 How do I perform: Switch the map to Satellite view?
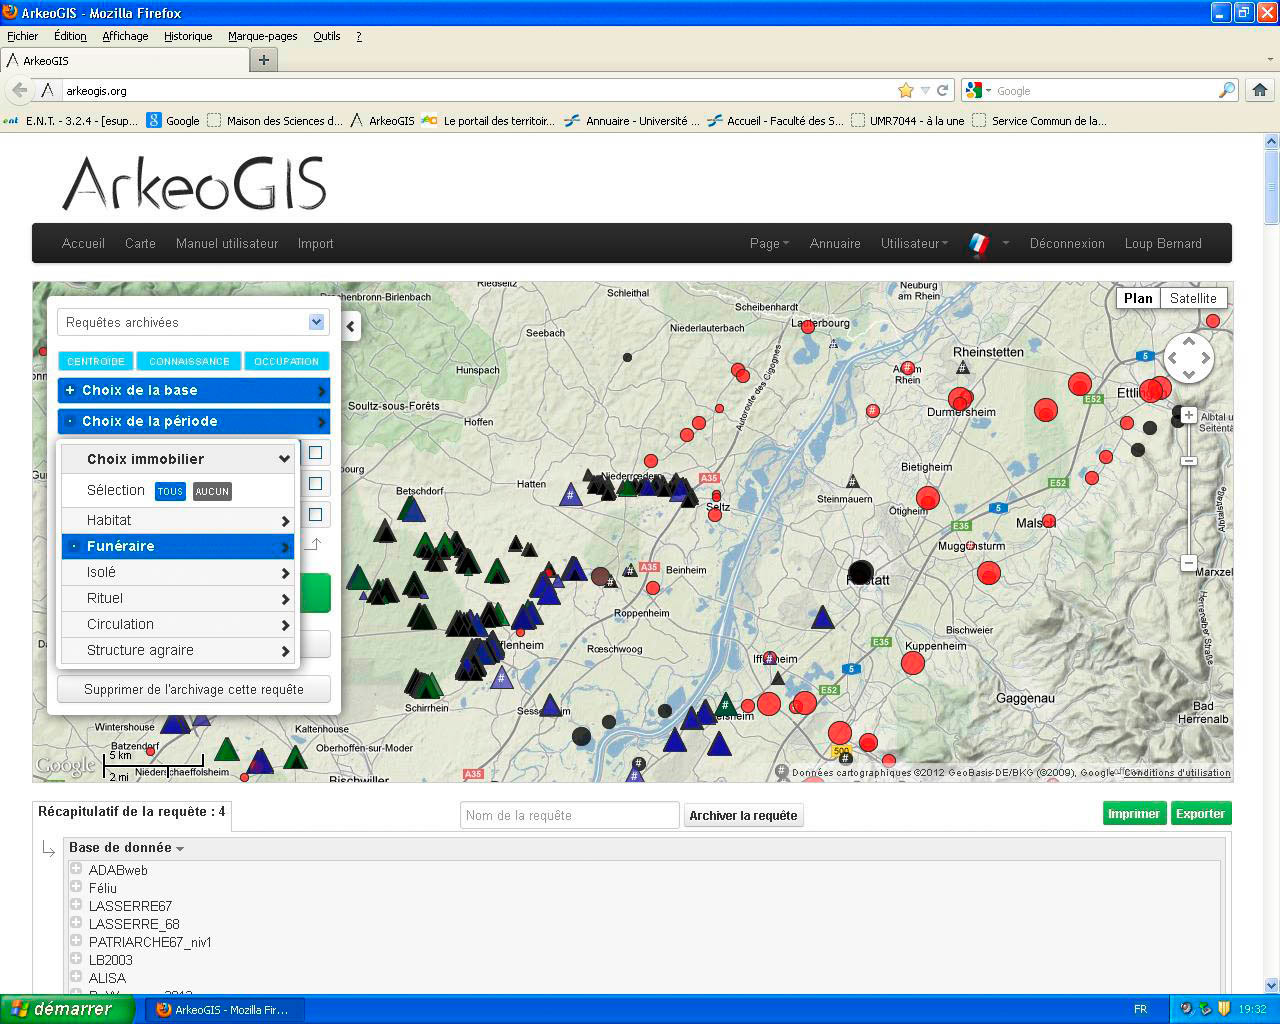point(1193,298)
